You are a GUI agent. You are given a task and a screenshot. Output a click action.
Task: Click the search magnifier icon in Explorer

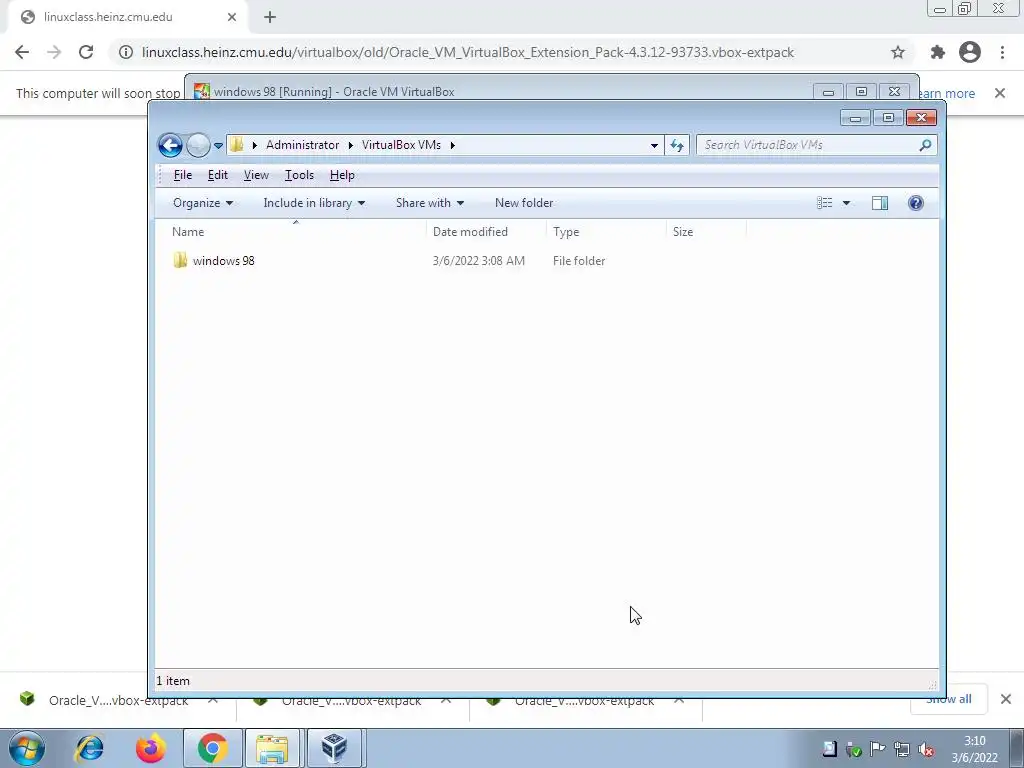point(925,145)
